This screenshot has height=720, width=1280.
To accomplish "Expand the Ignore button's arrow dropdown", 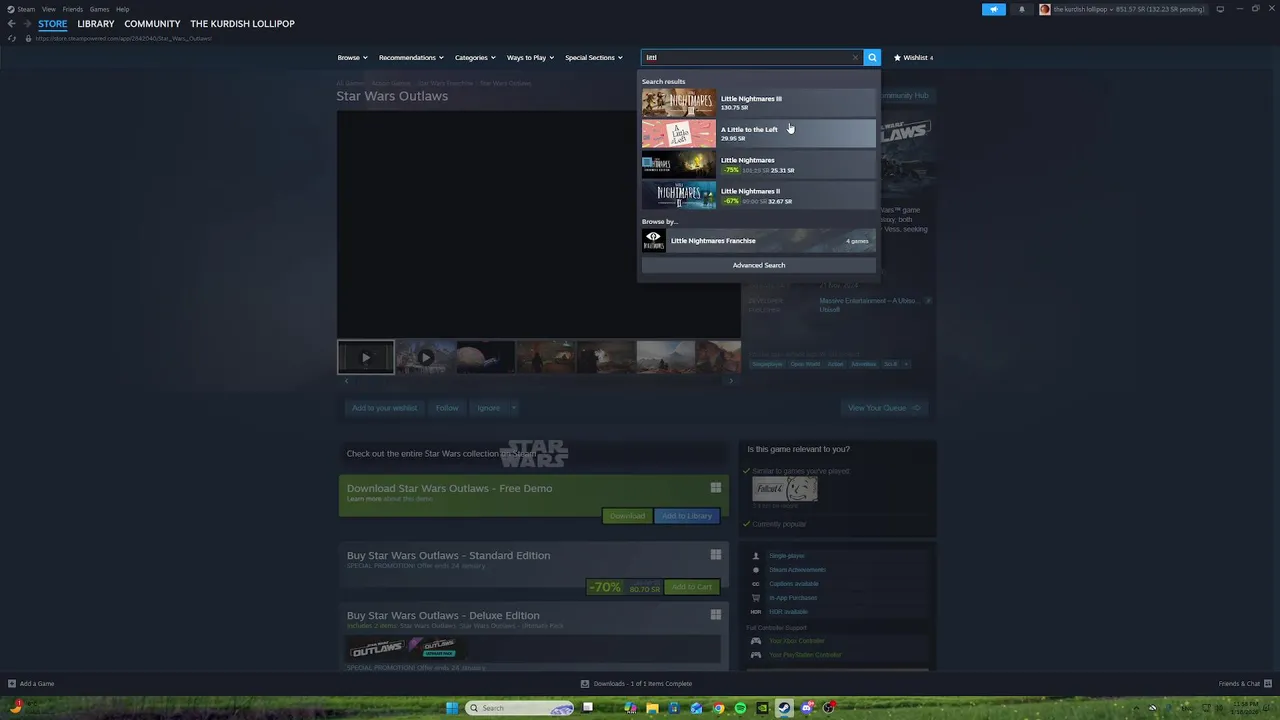I will 513,408.
